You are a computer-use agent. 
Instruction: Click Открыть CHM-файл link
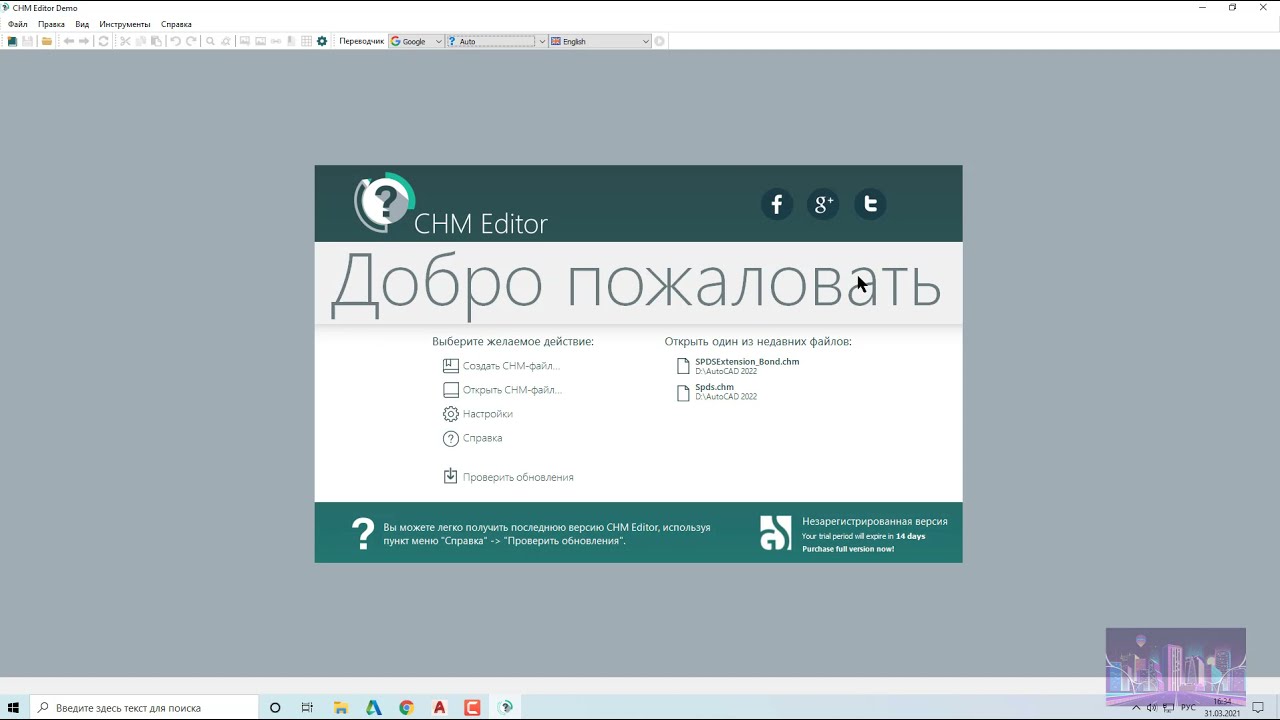[x=512, y=390]
